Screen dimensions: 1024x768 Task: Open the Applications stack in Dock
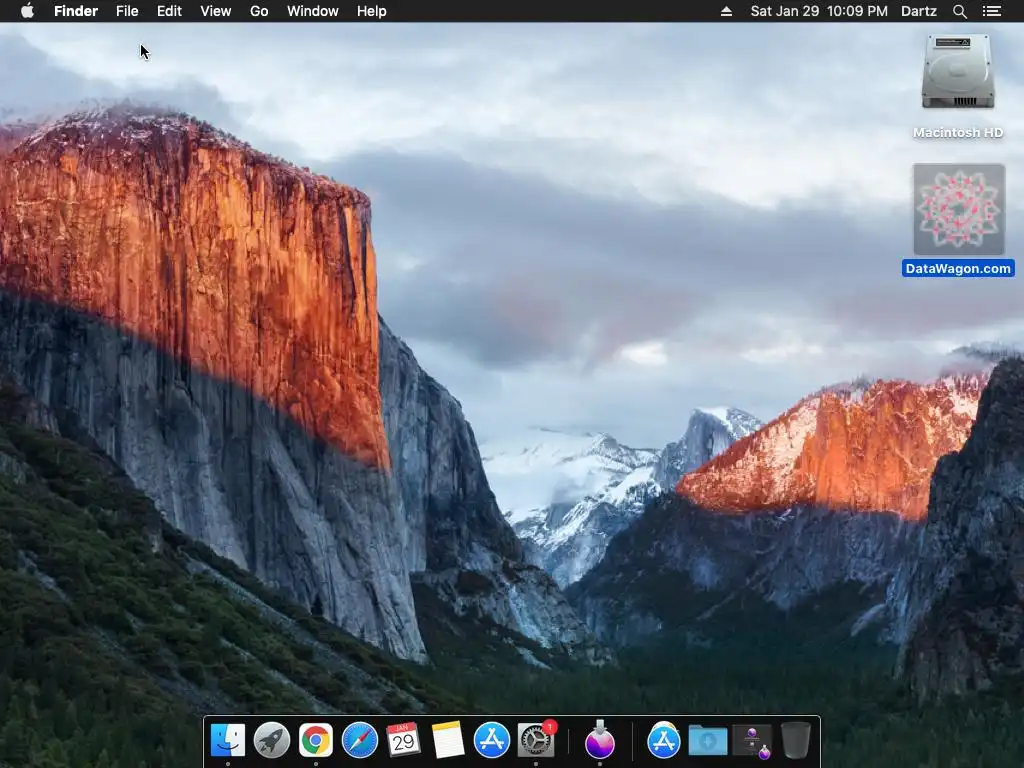click(664, 740)
